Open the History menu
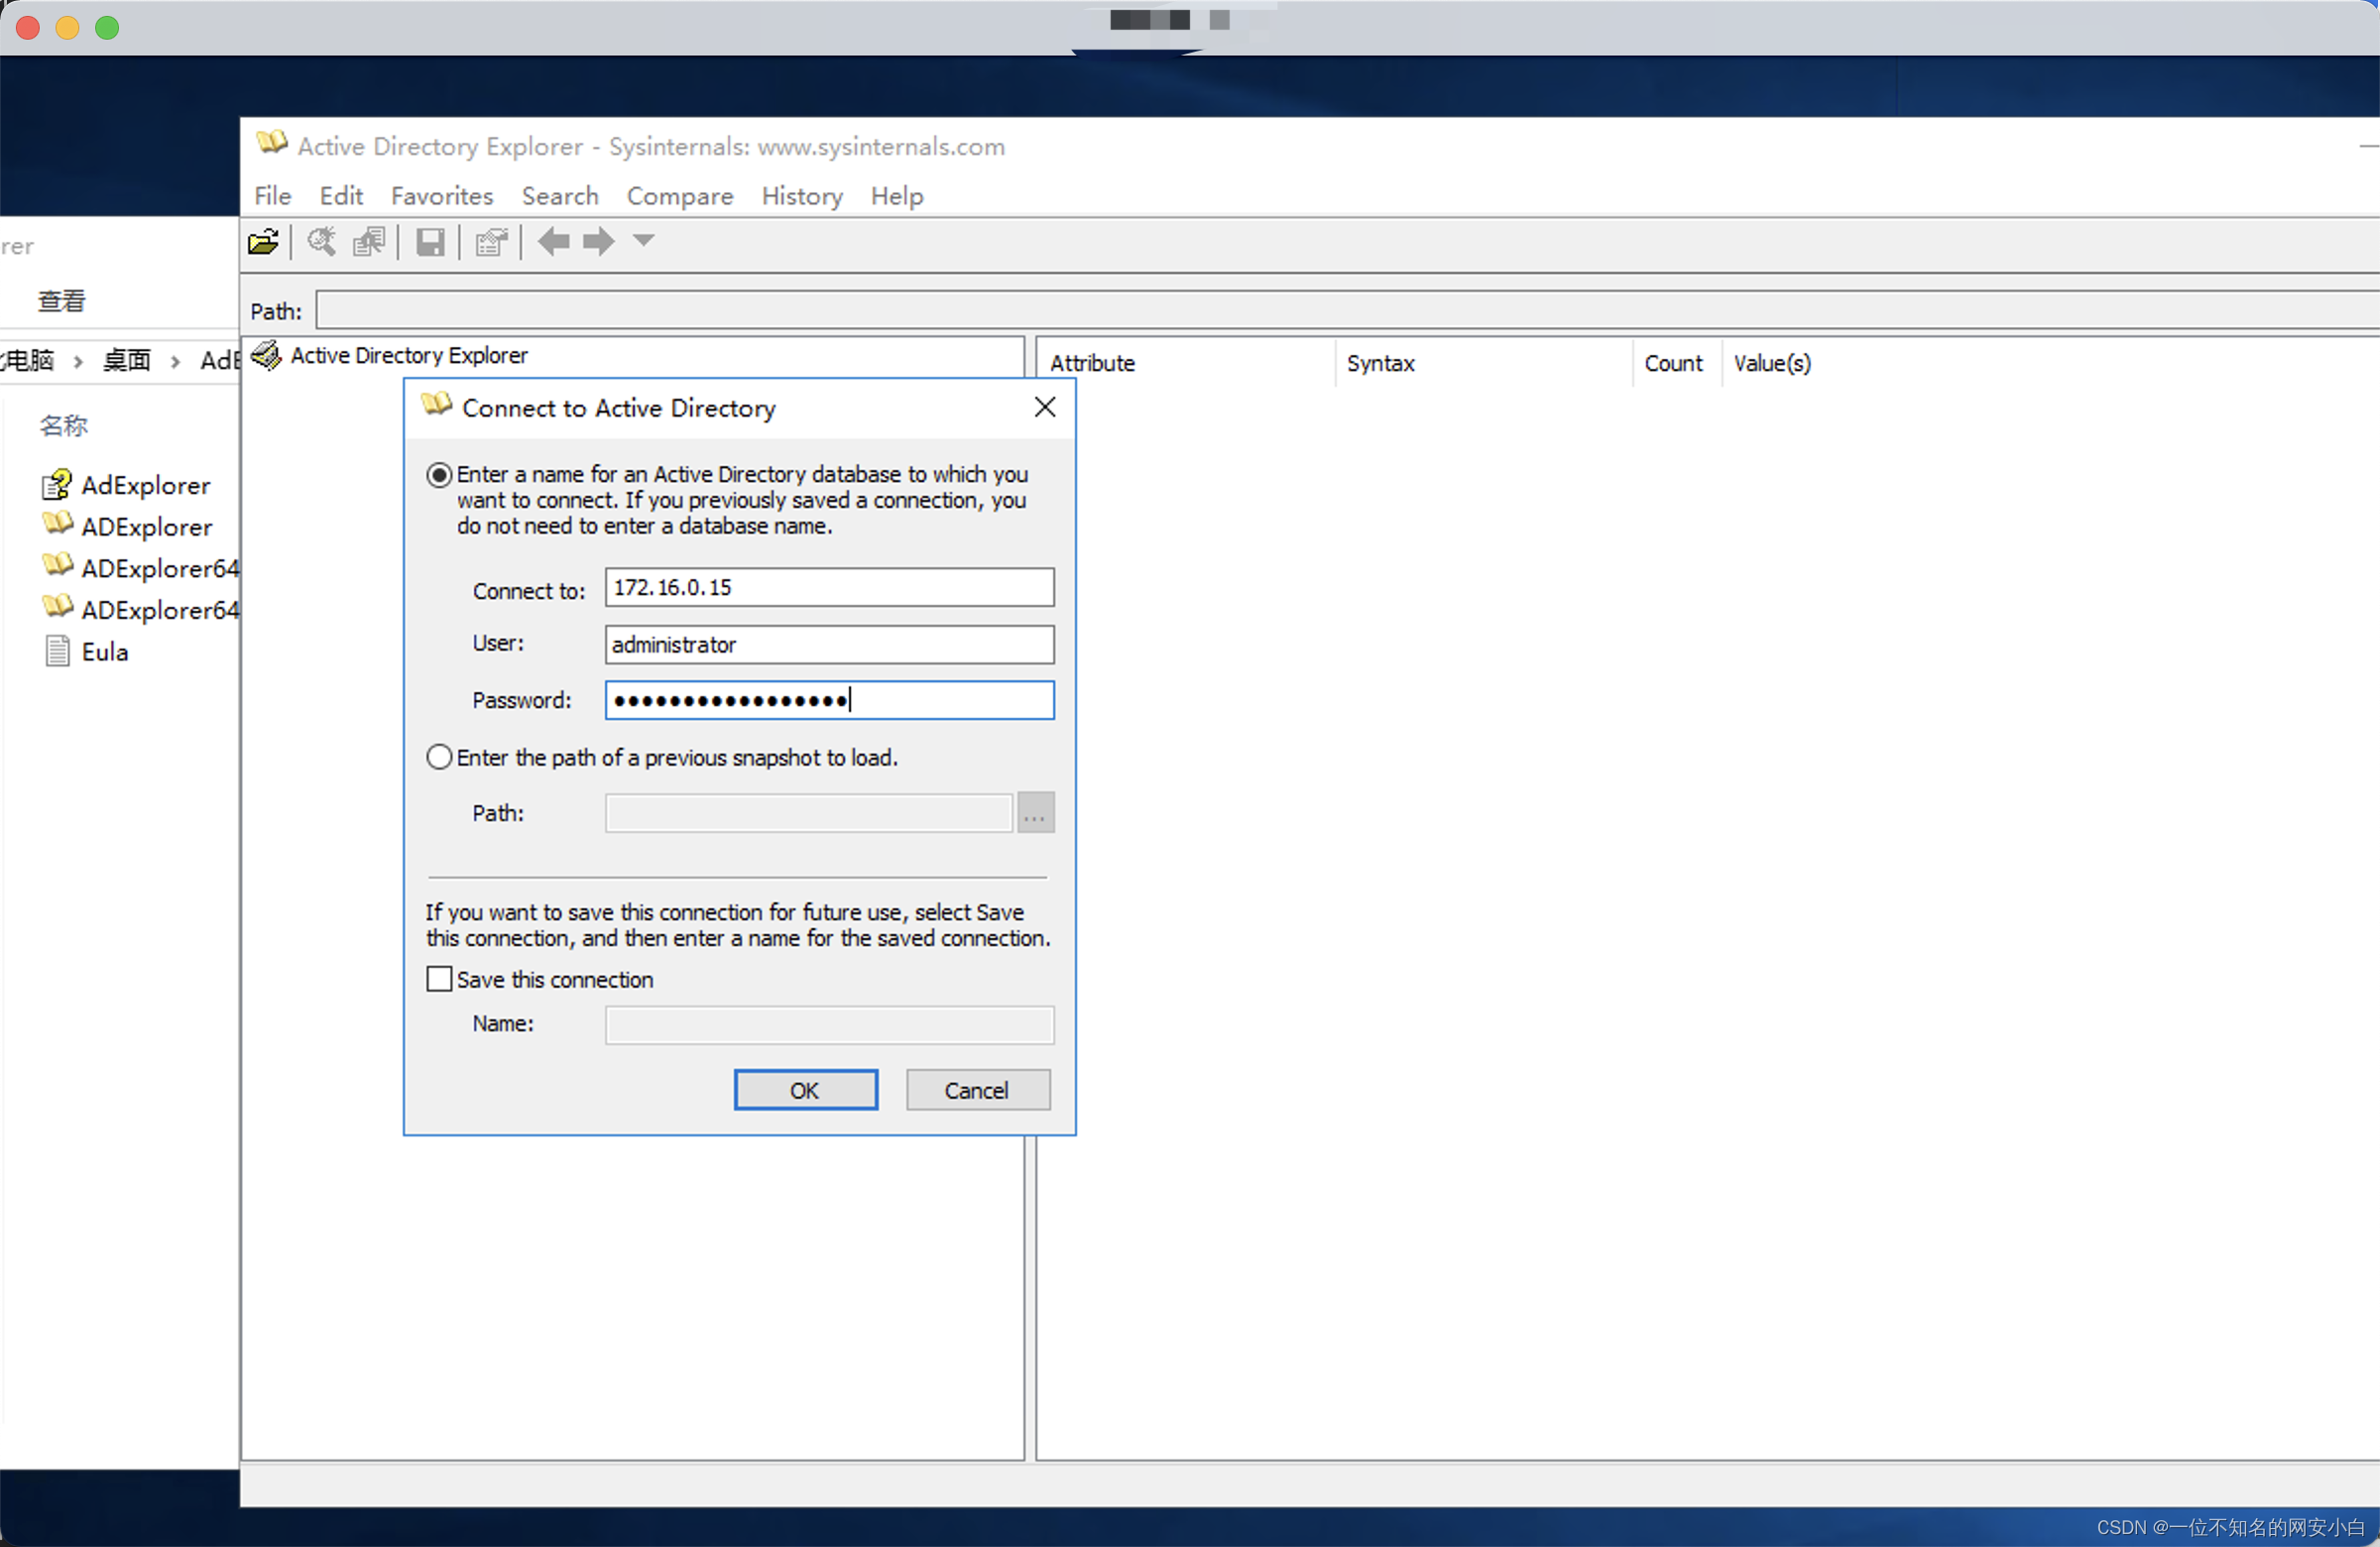Image resolution: width=2380 pixels, height=1547 pixels. pos(802,196)
